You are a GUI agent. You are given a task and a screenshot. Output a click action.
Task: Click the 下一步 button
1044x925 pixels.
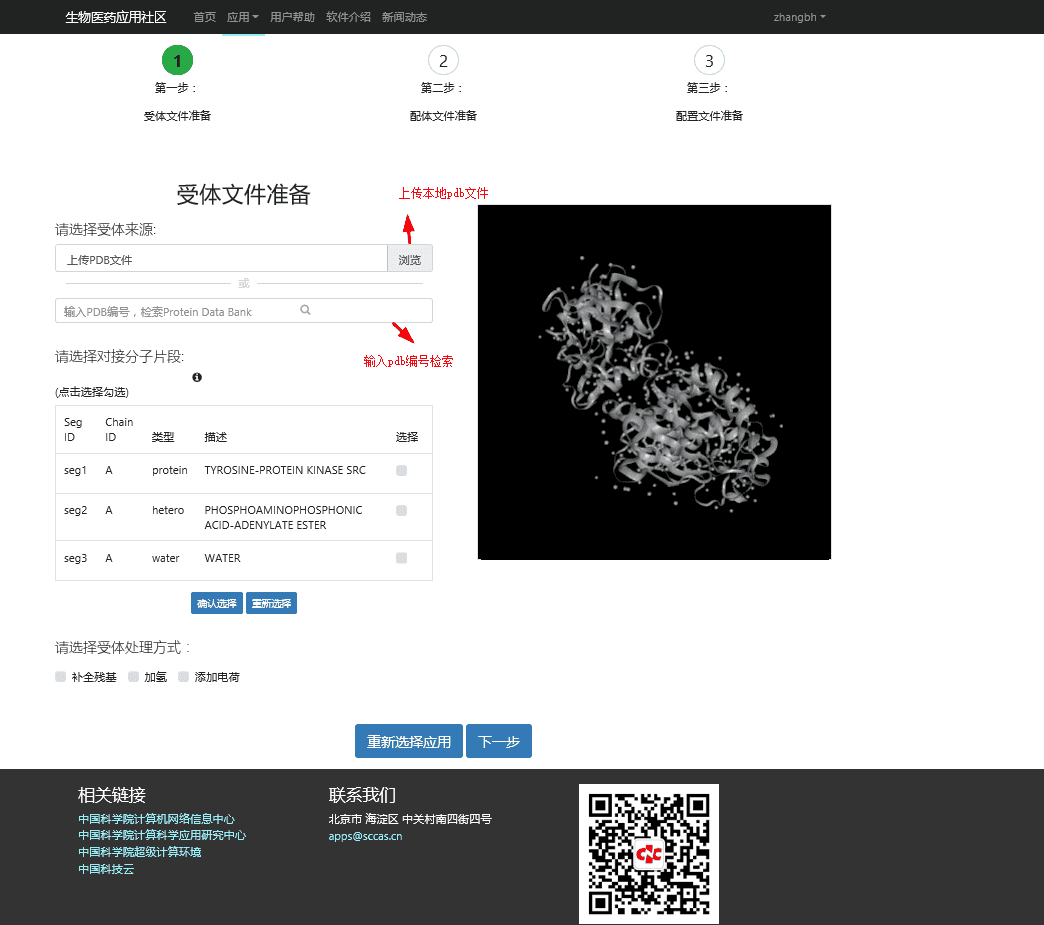tap(498, 741)
